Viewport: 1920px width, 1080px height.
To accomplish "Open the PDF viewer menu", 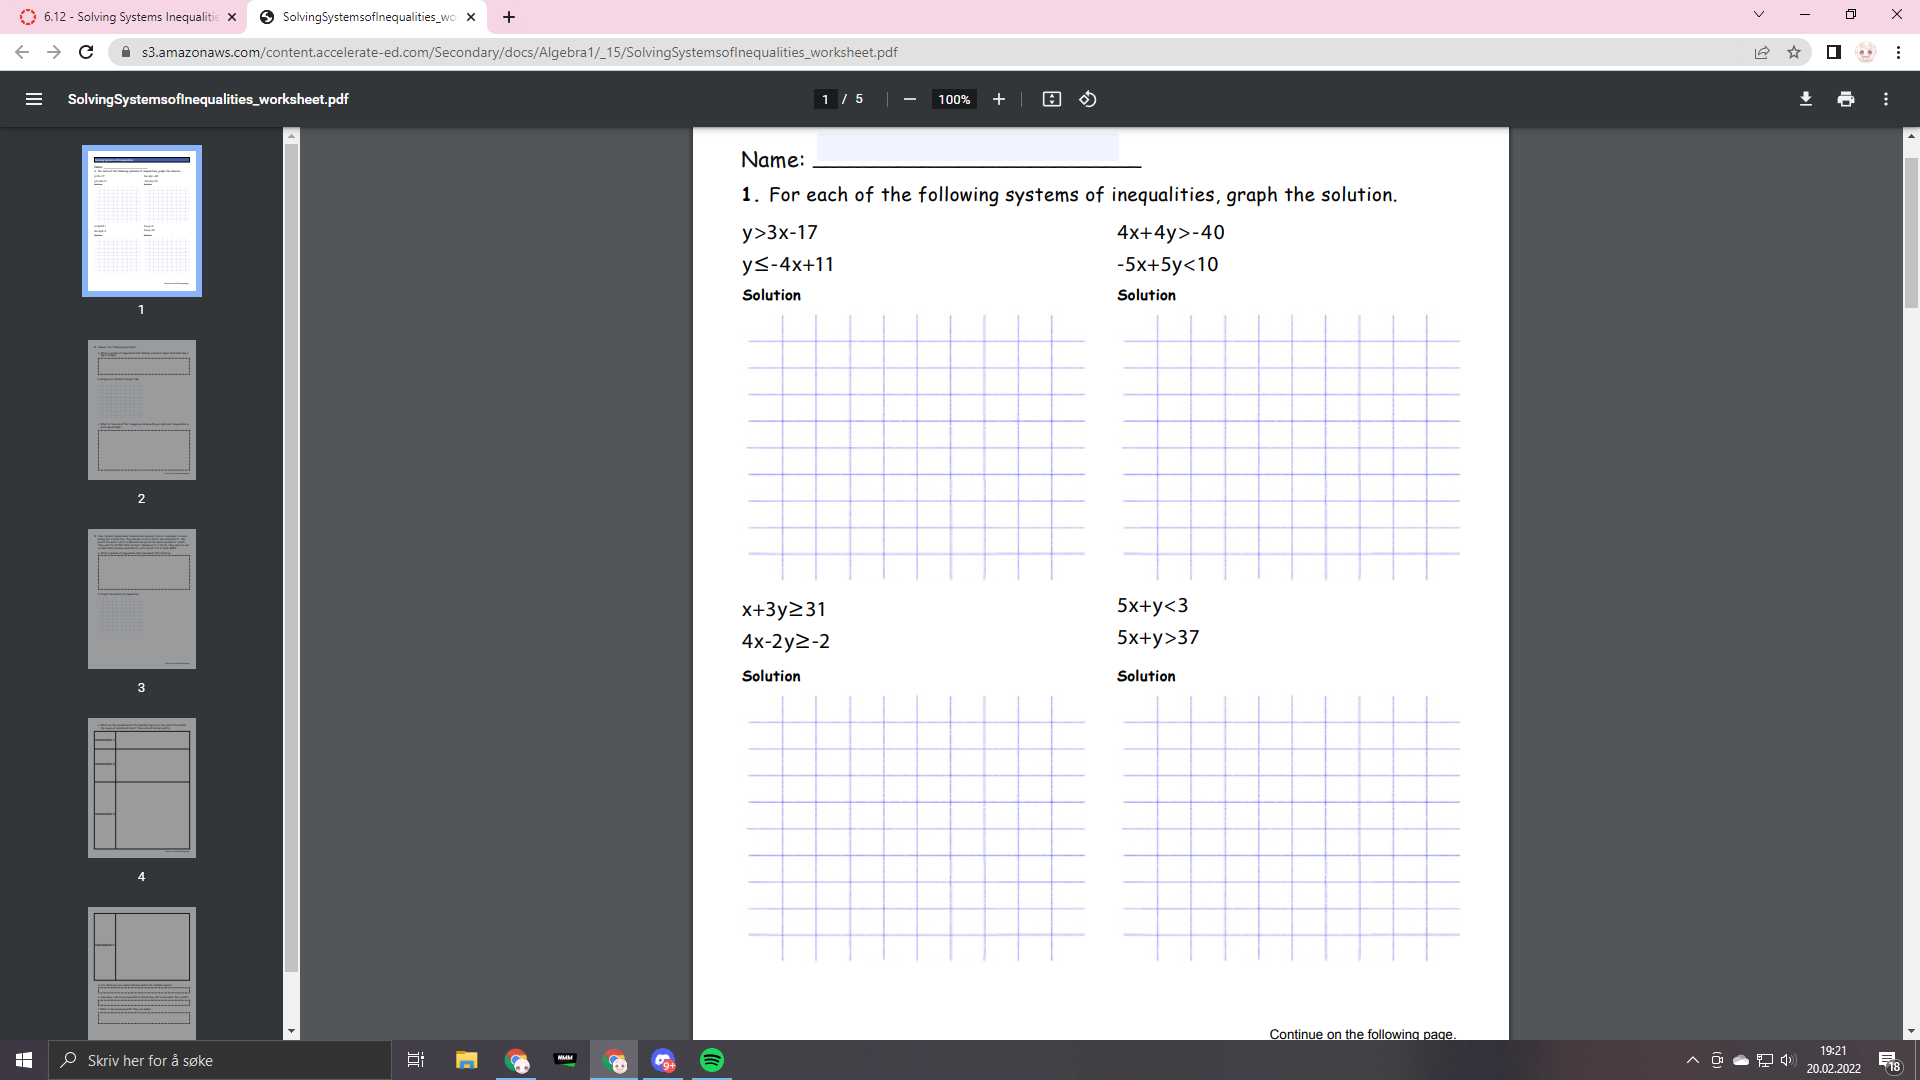I will [x=34, y=99].
